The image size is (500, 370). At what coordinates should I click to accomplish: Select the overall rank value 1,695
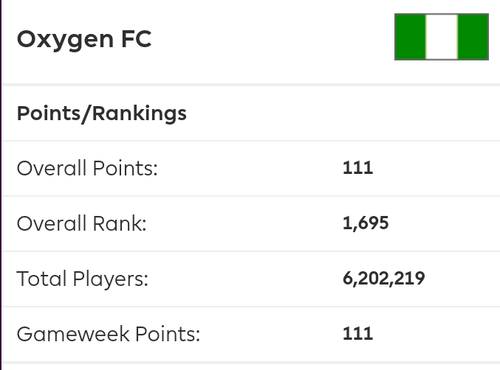(x=366, y=223)
